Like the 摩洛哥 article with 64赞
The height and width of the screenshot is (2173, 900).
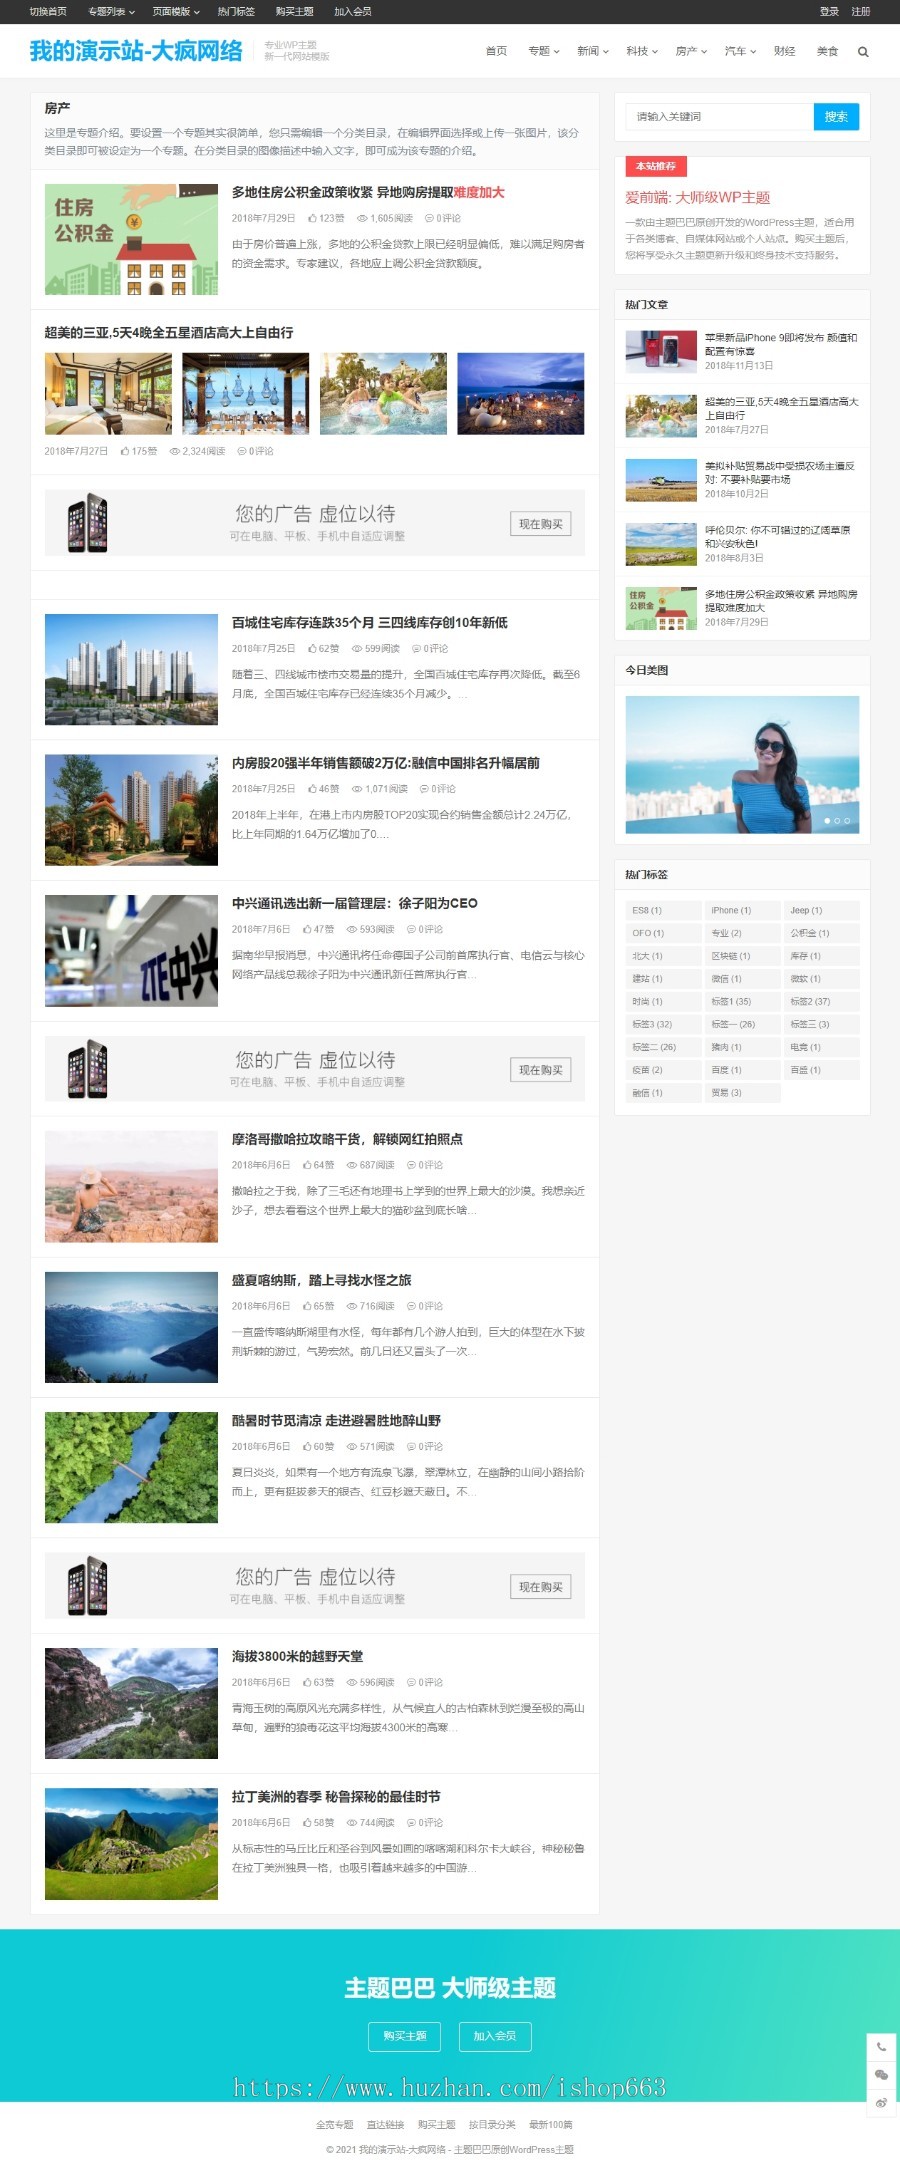307,1165
